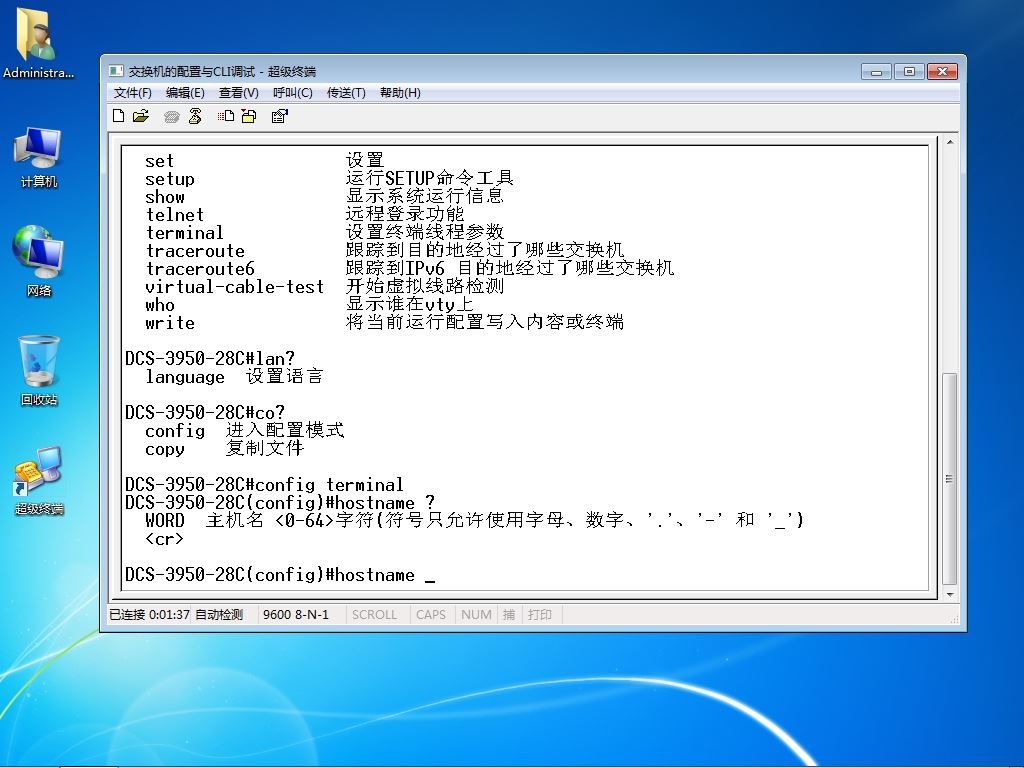Close the 超级终端 window
The image size is (1024, 768).
tap(942, 71)
